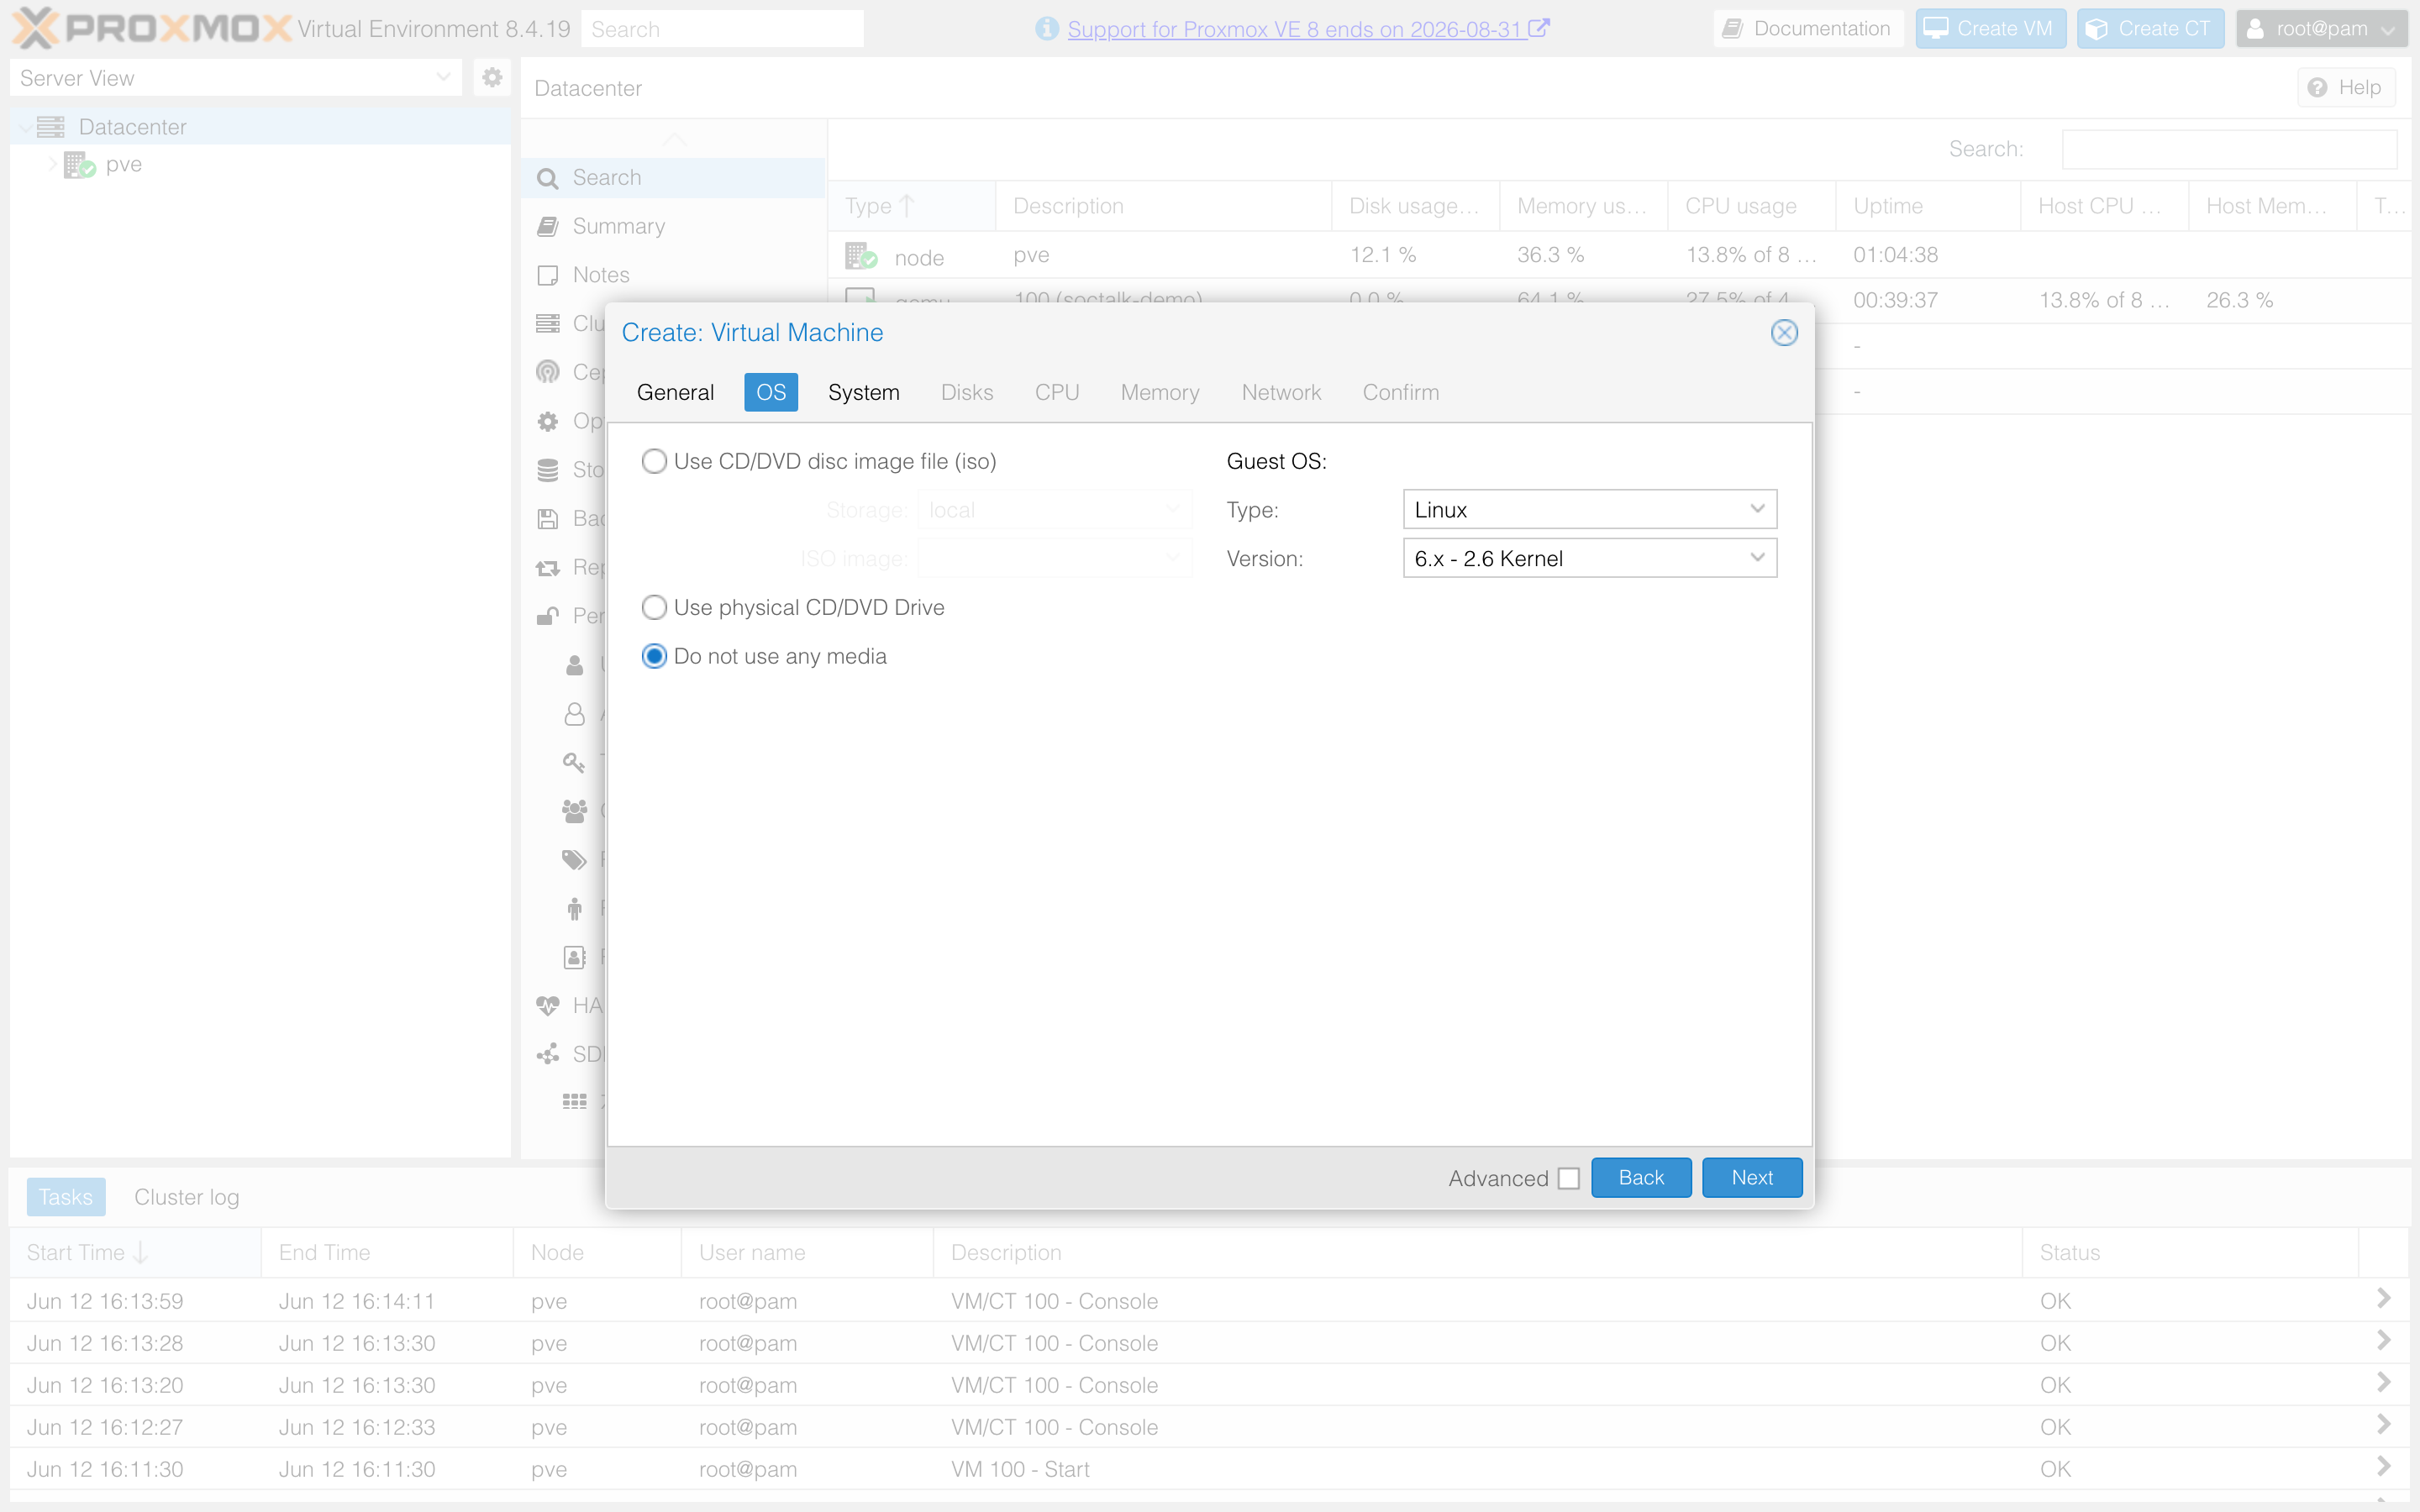Click the Create VM button
The height and width of the screenshot is (1512, 2420).
tap(1990, 28)
